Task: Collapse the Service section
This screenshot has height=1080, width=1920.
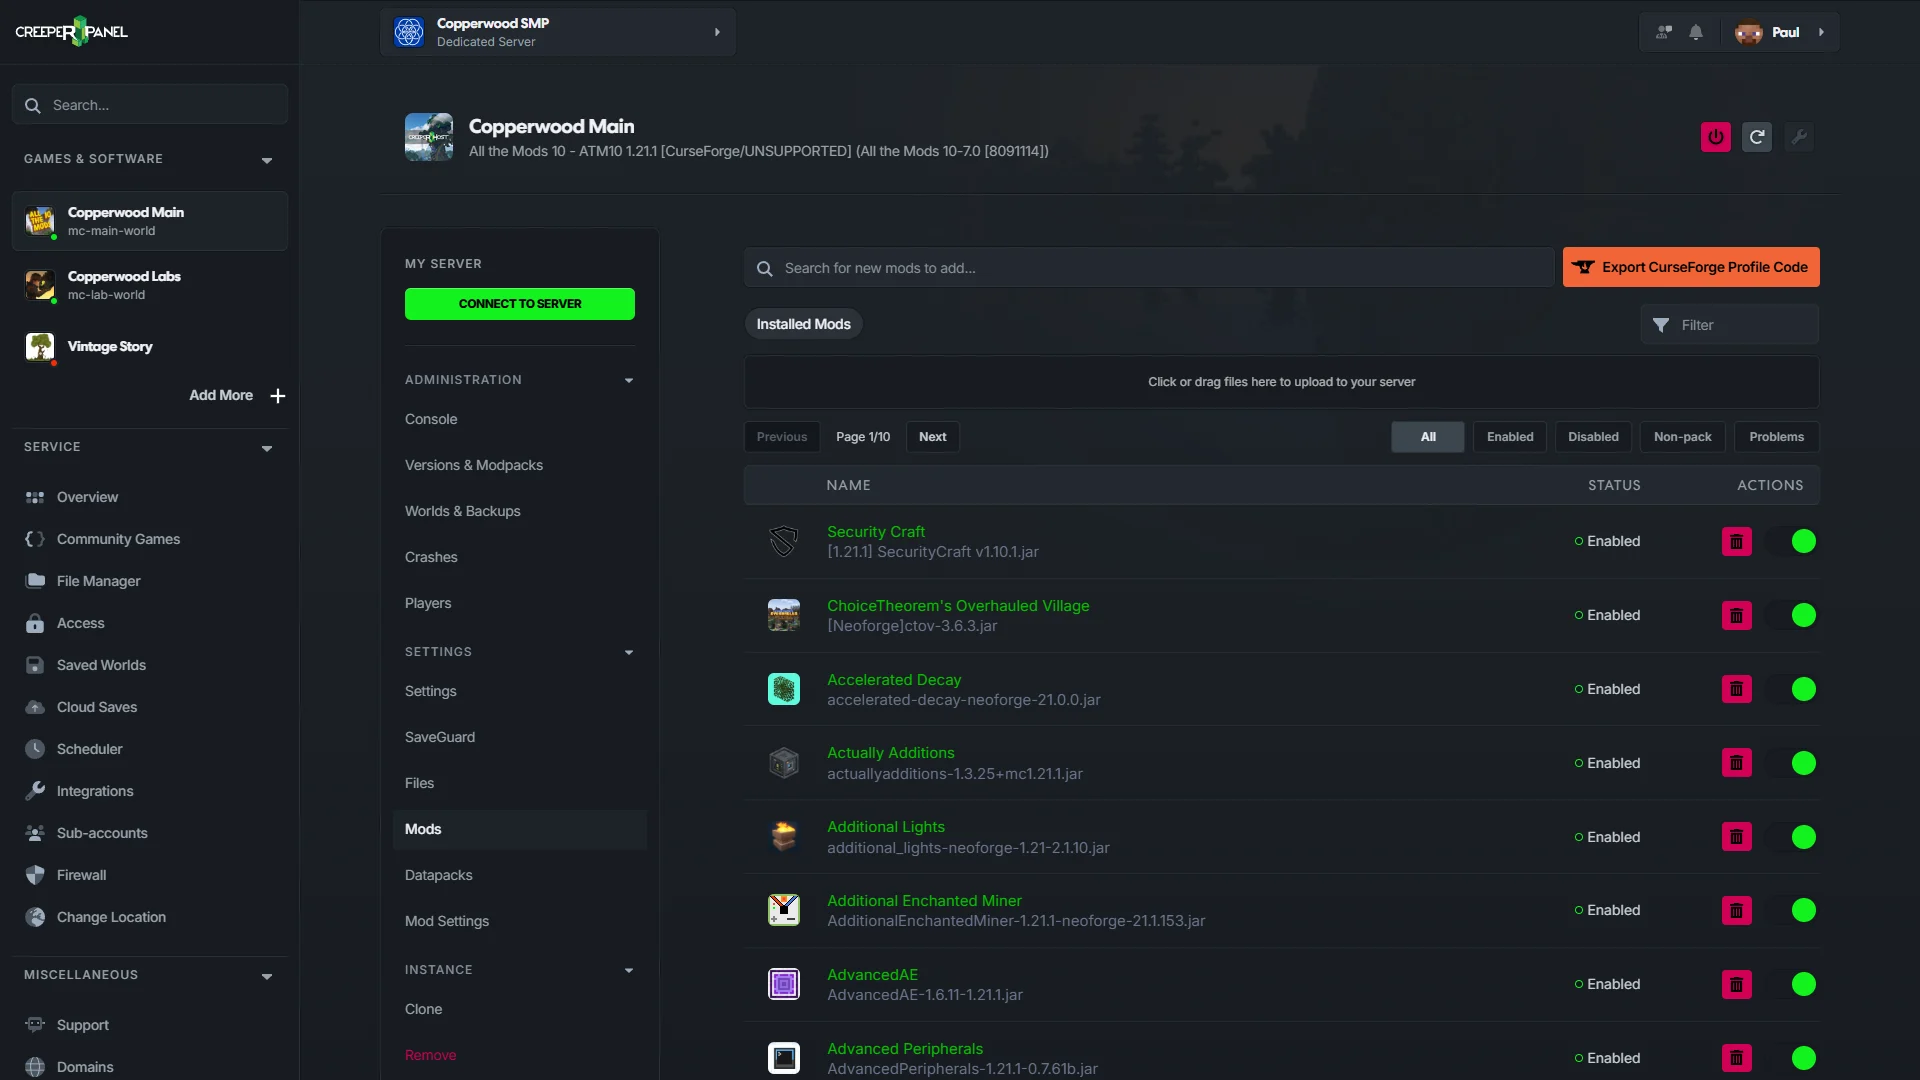Action: (267, 448)
